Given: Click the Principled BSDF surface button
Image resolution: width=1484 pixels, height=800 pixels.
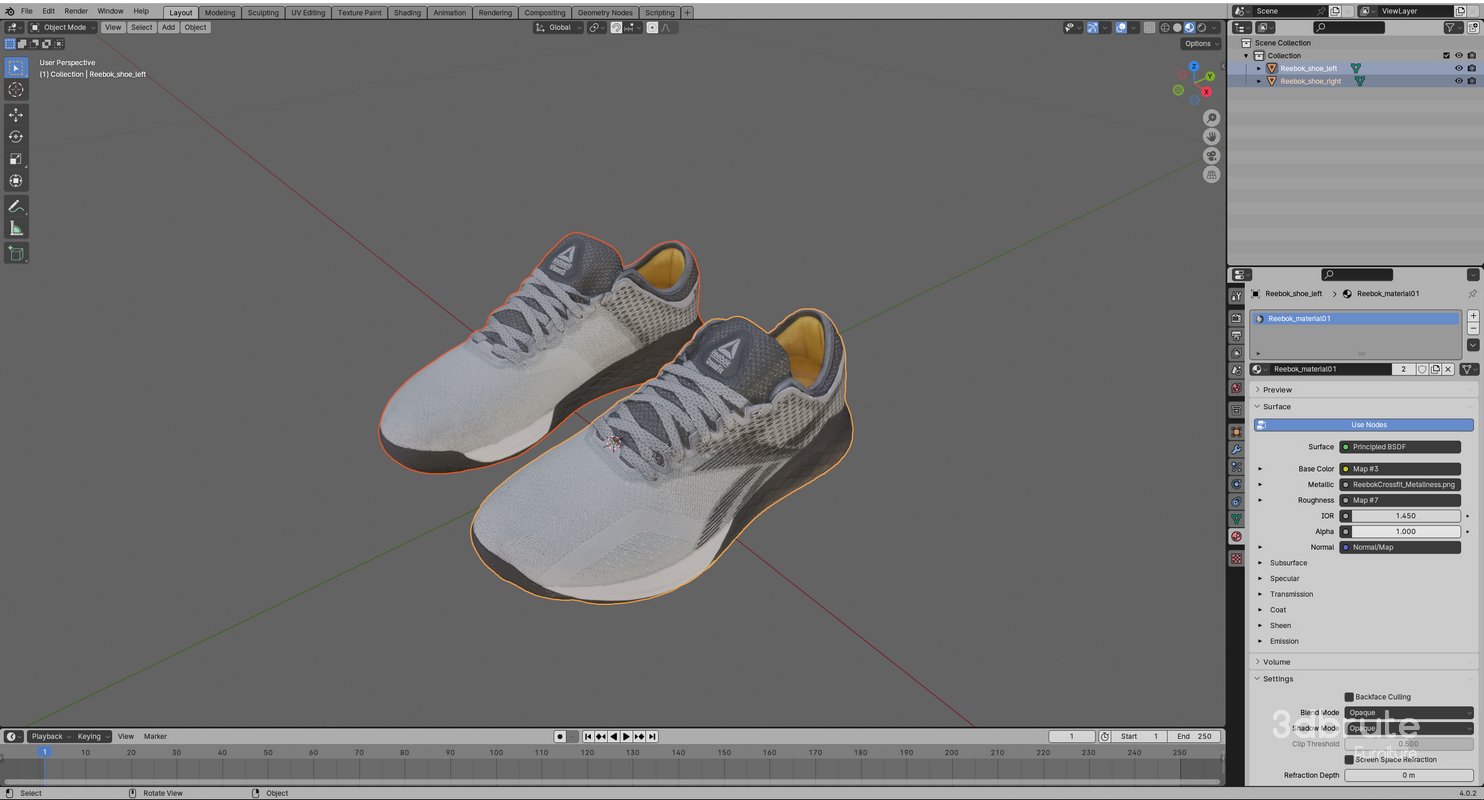Looking at the screenshot, I should (x=1399, y=446).
